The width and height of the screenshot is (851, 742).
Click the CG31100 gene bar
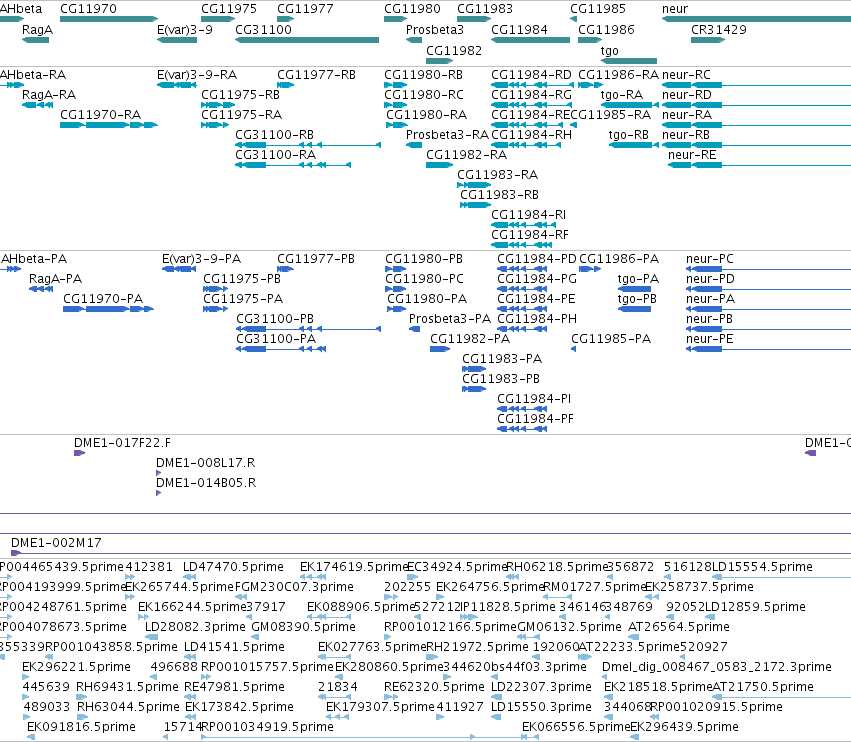coord(307,40)
